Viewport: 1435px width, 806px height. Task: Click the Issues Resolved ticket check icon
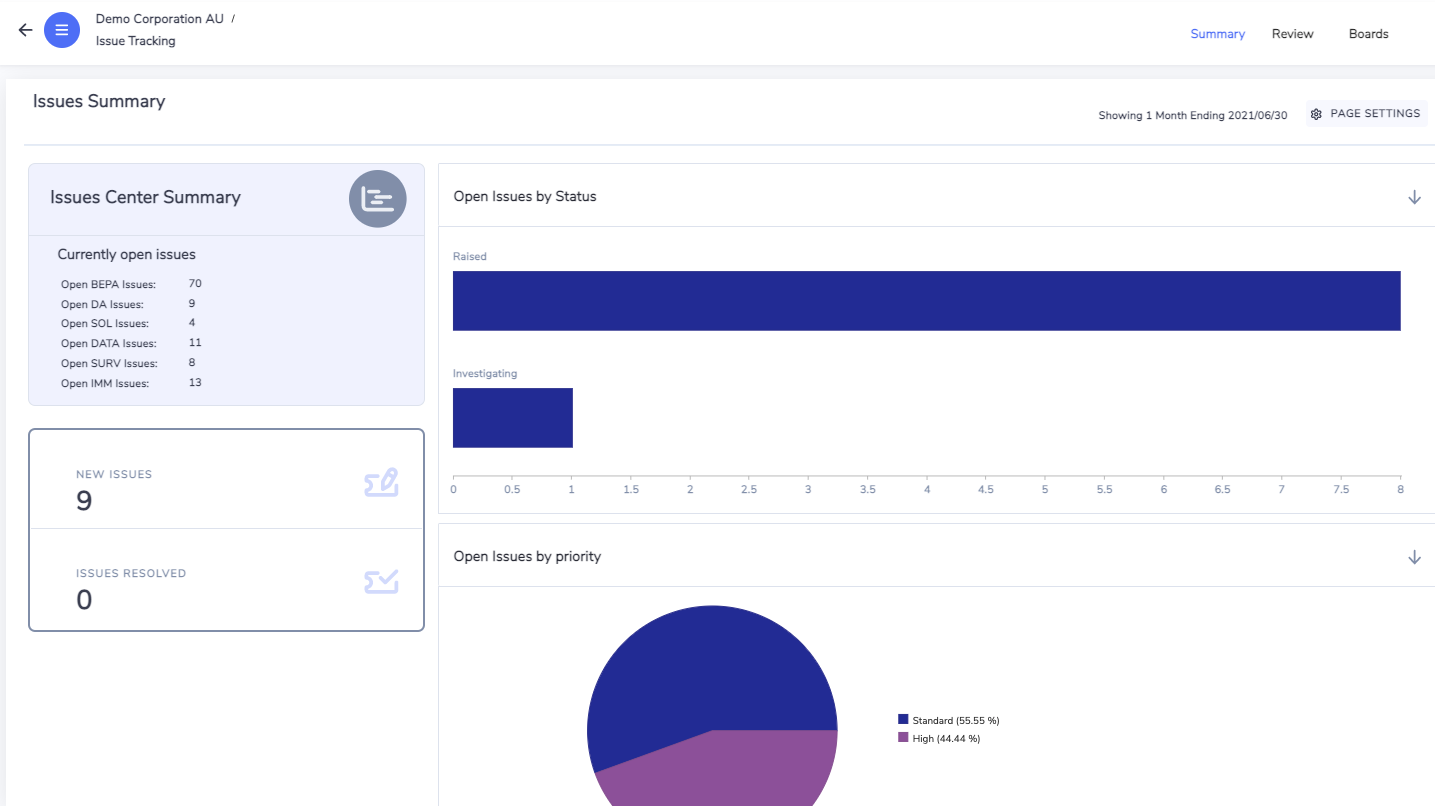click(381, 582)
